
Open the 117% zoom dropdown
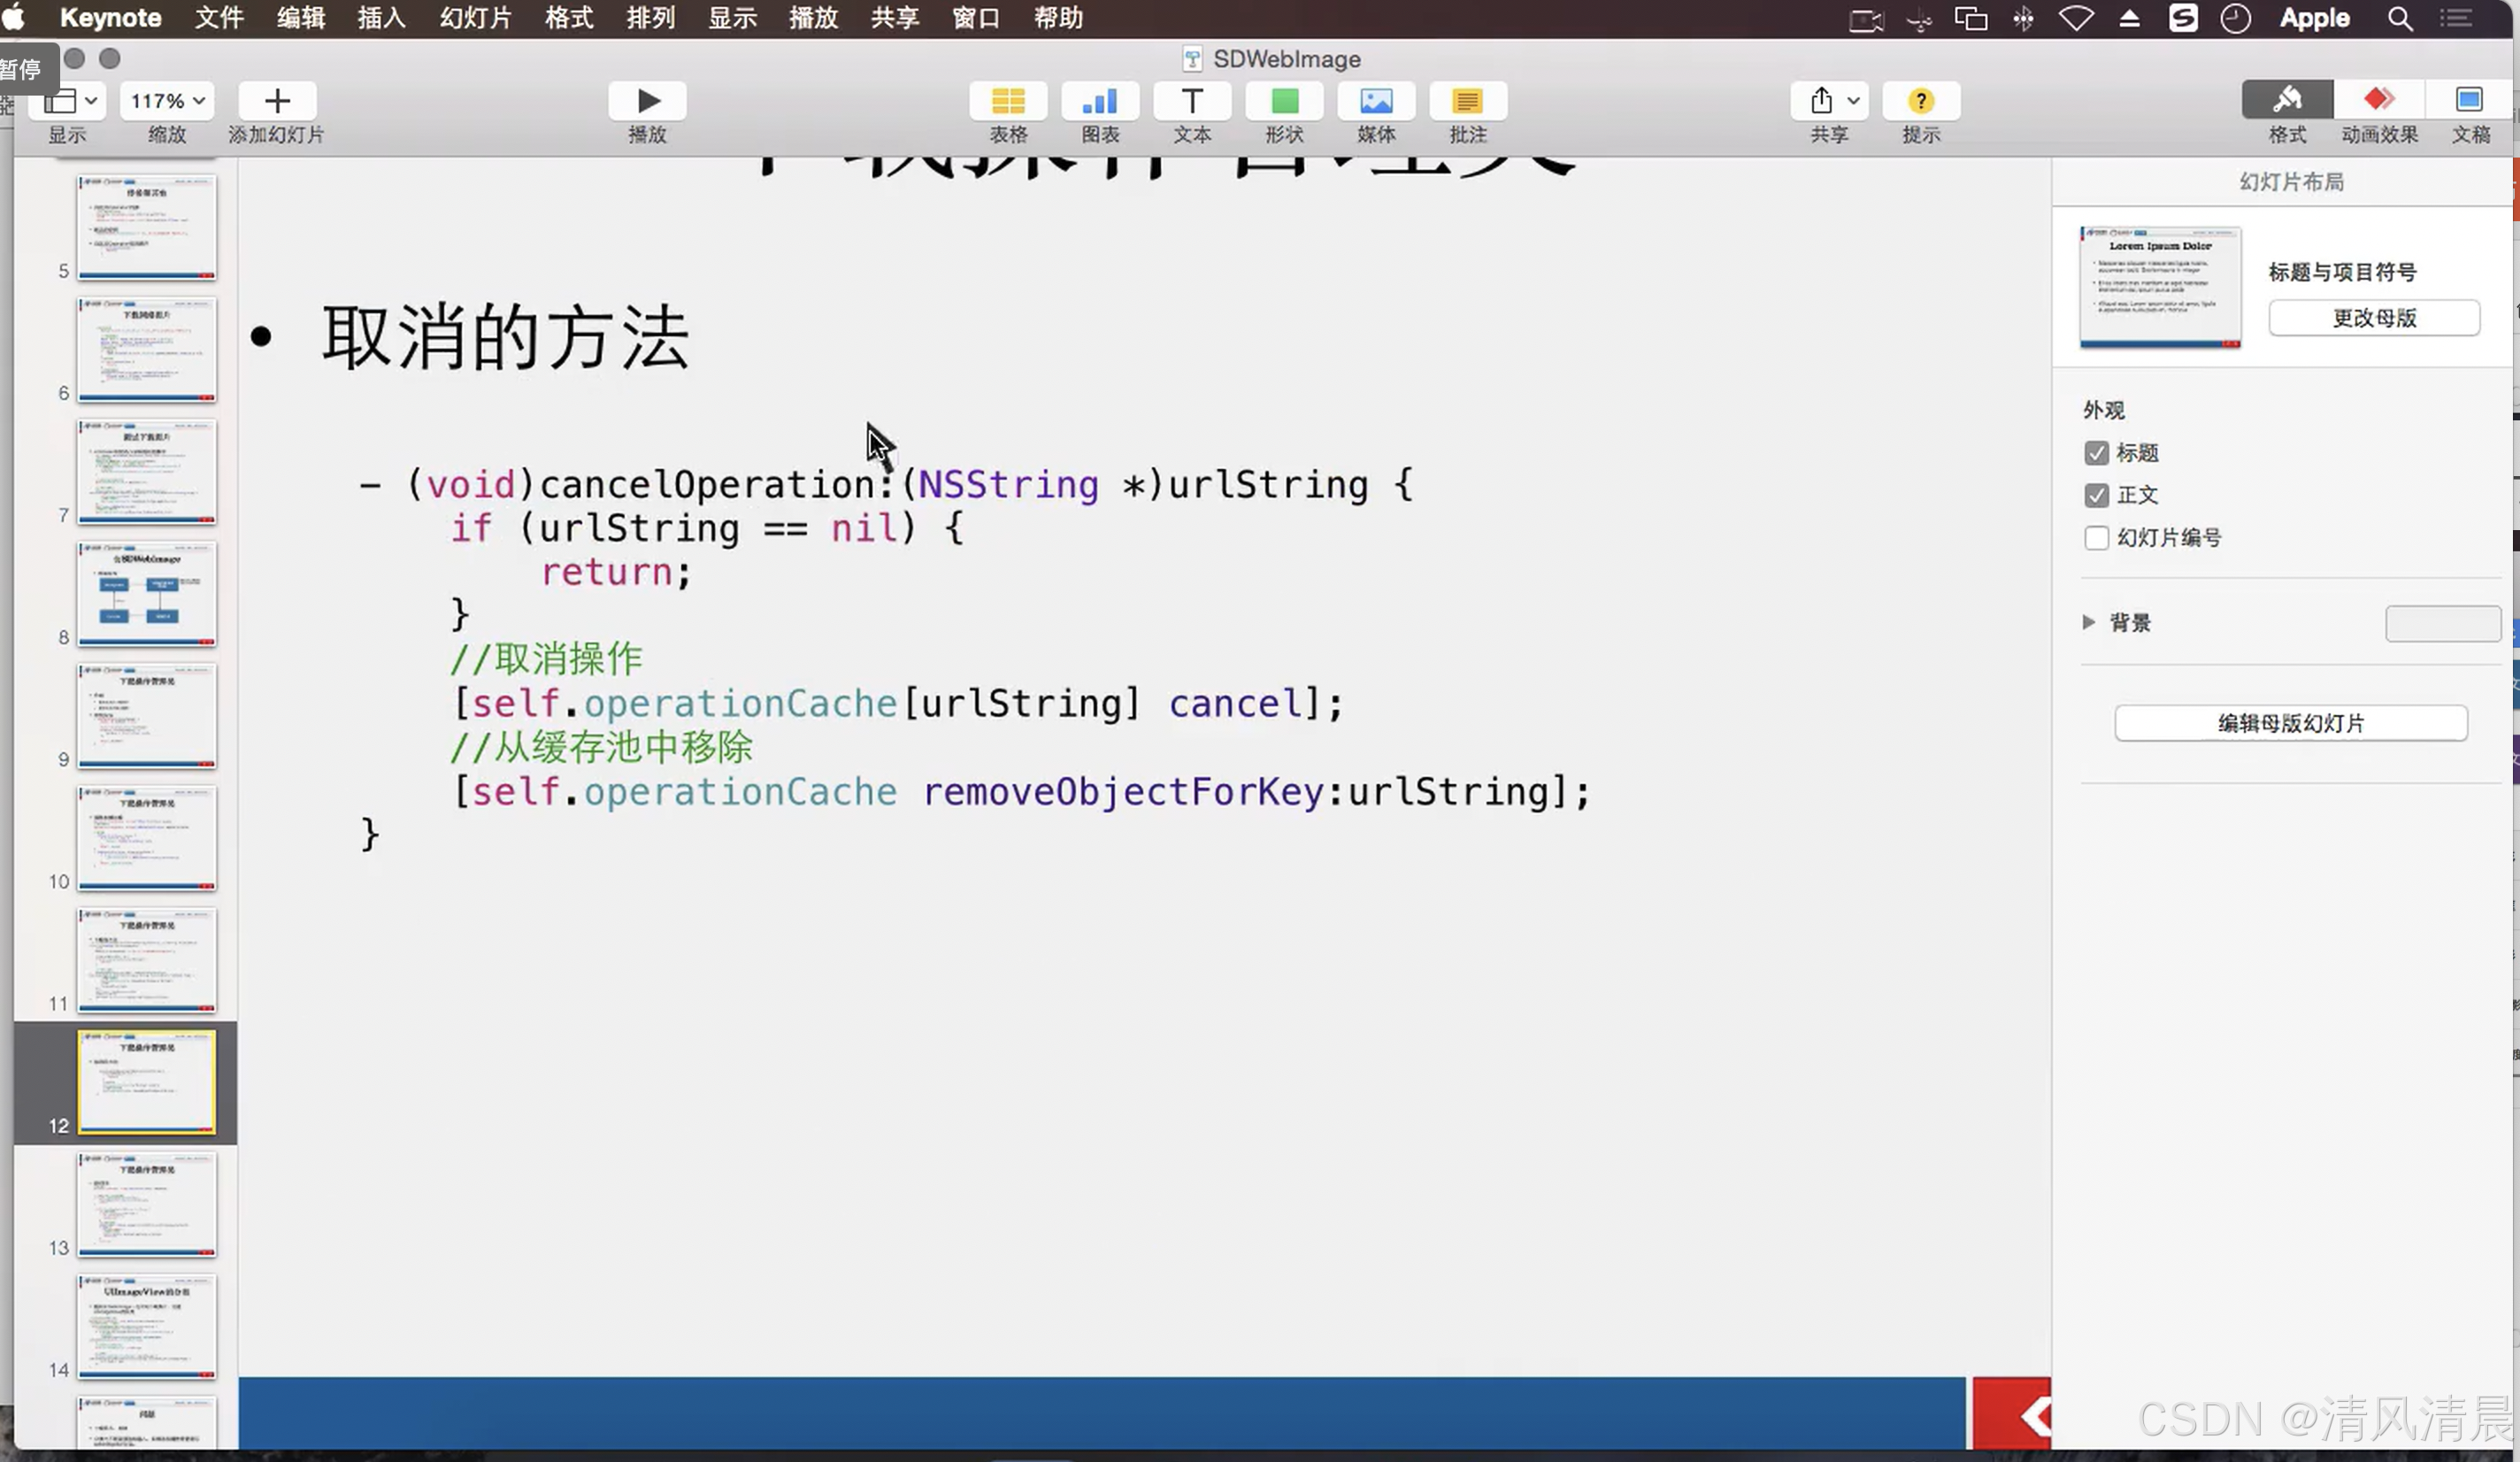pos(167,101)
